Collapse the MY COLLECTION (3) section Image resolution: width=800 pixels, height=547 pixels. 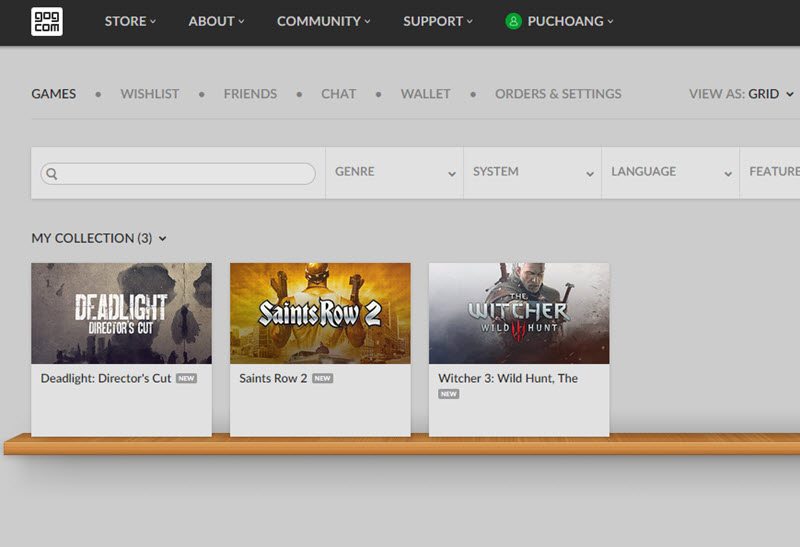click(99, 238)
